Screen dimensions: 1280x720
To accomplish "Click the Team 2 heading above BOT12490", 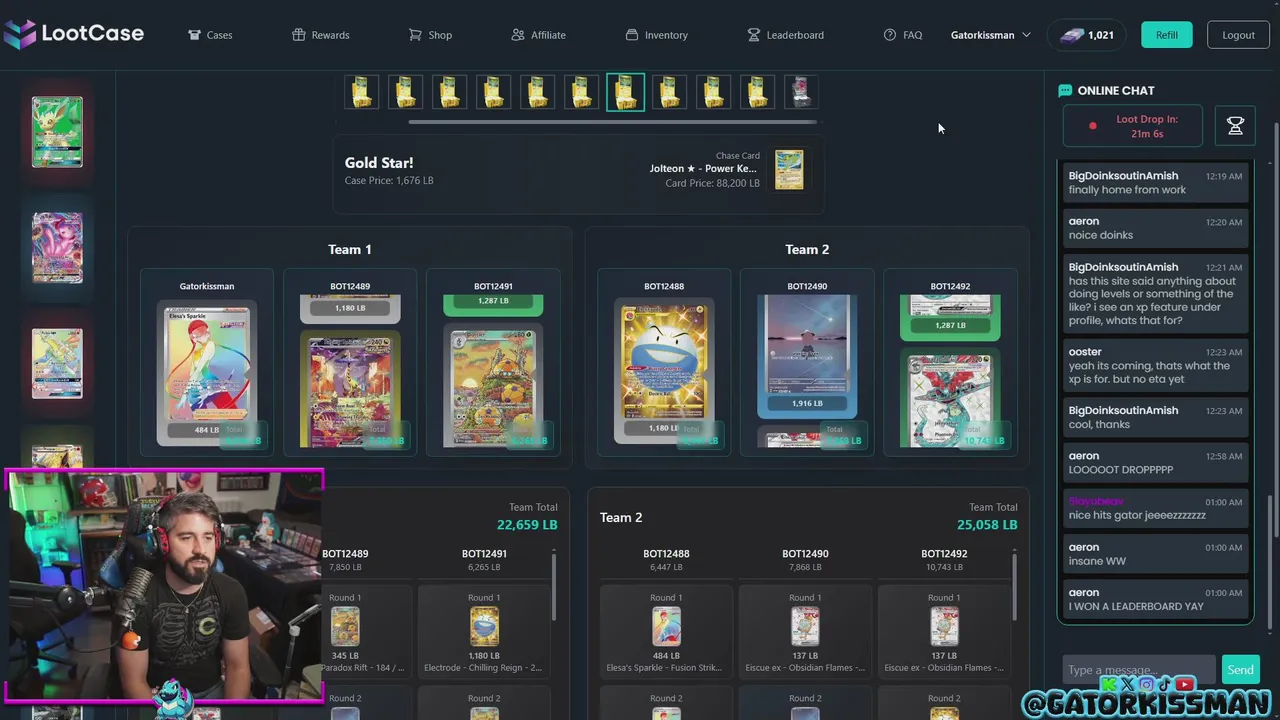I will coord(807,249).
